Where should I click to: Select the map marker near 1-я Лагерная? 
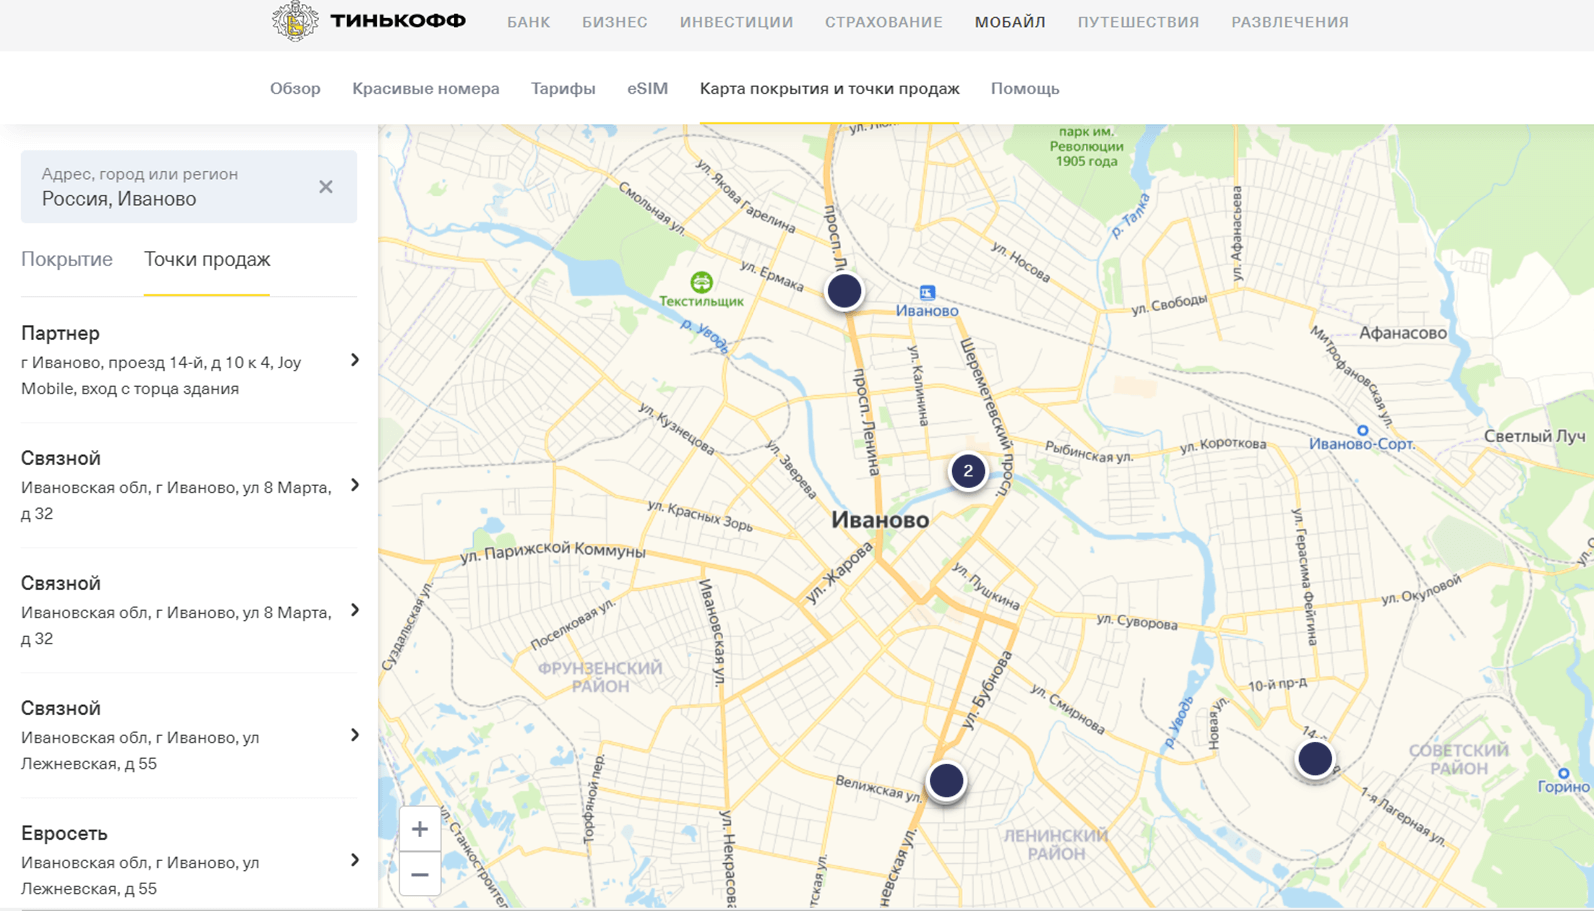coord(1315,759)
